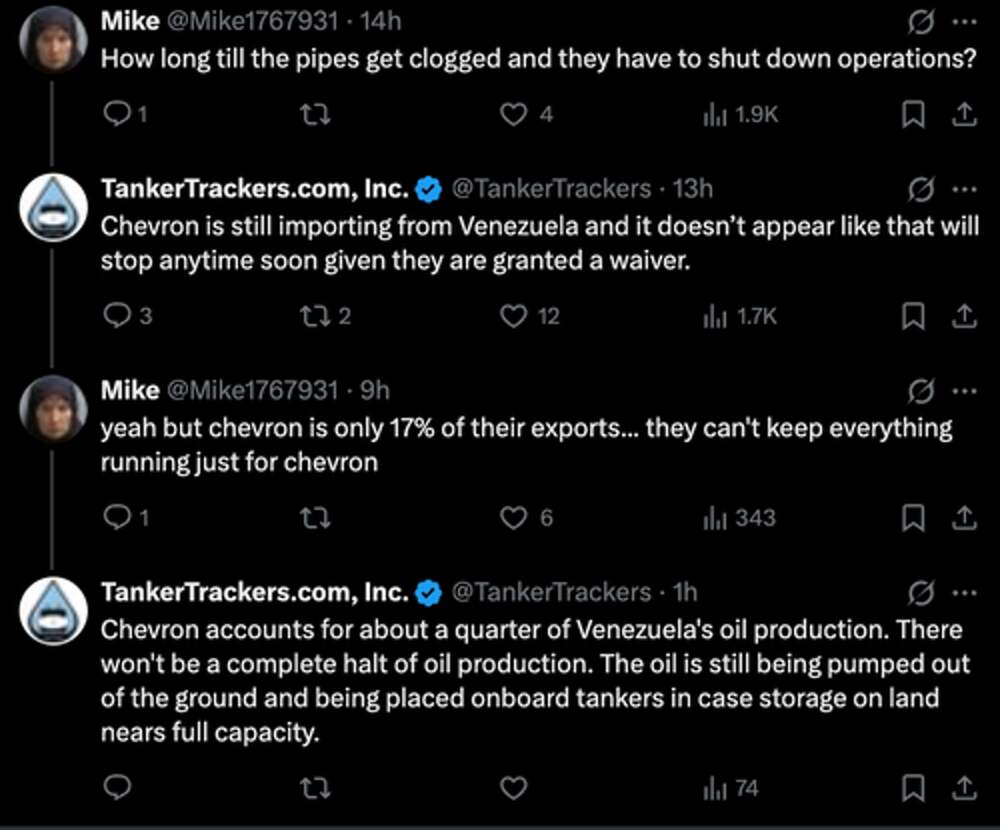Open more menu on TankerTrackers 13h tweet
The width and height of the screenshot is (1000, 830).
coord(962,189)
